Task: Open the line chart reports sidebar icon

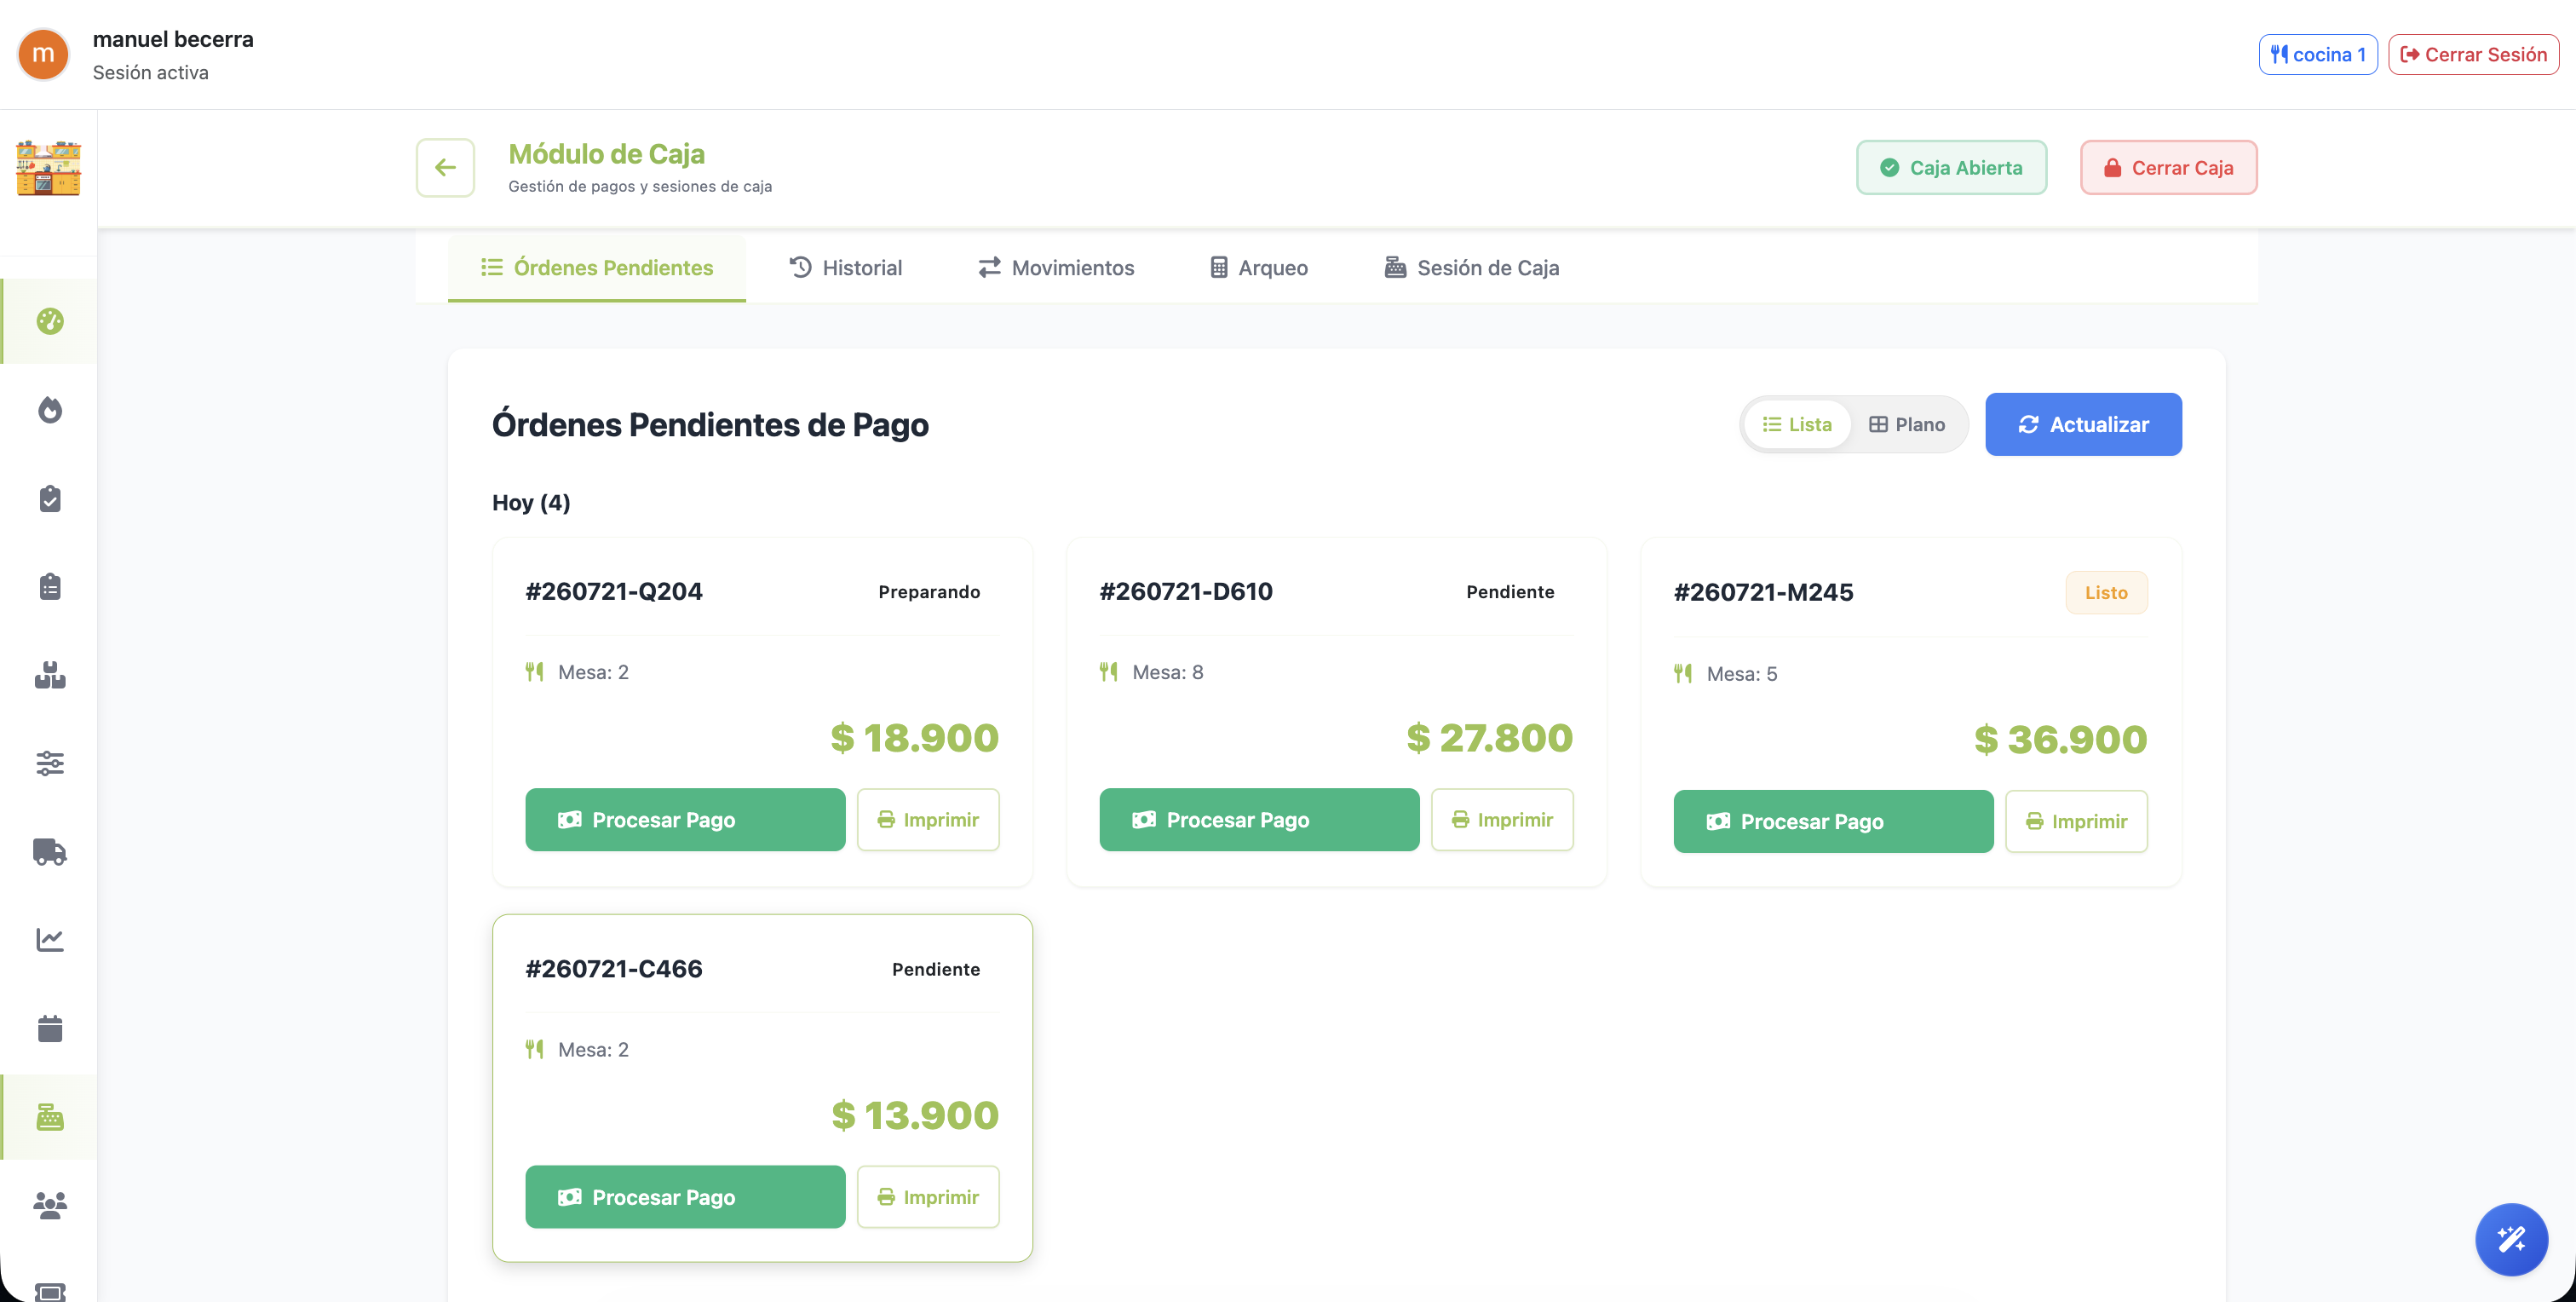Action: (x=50, y=940)
